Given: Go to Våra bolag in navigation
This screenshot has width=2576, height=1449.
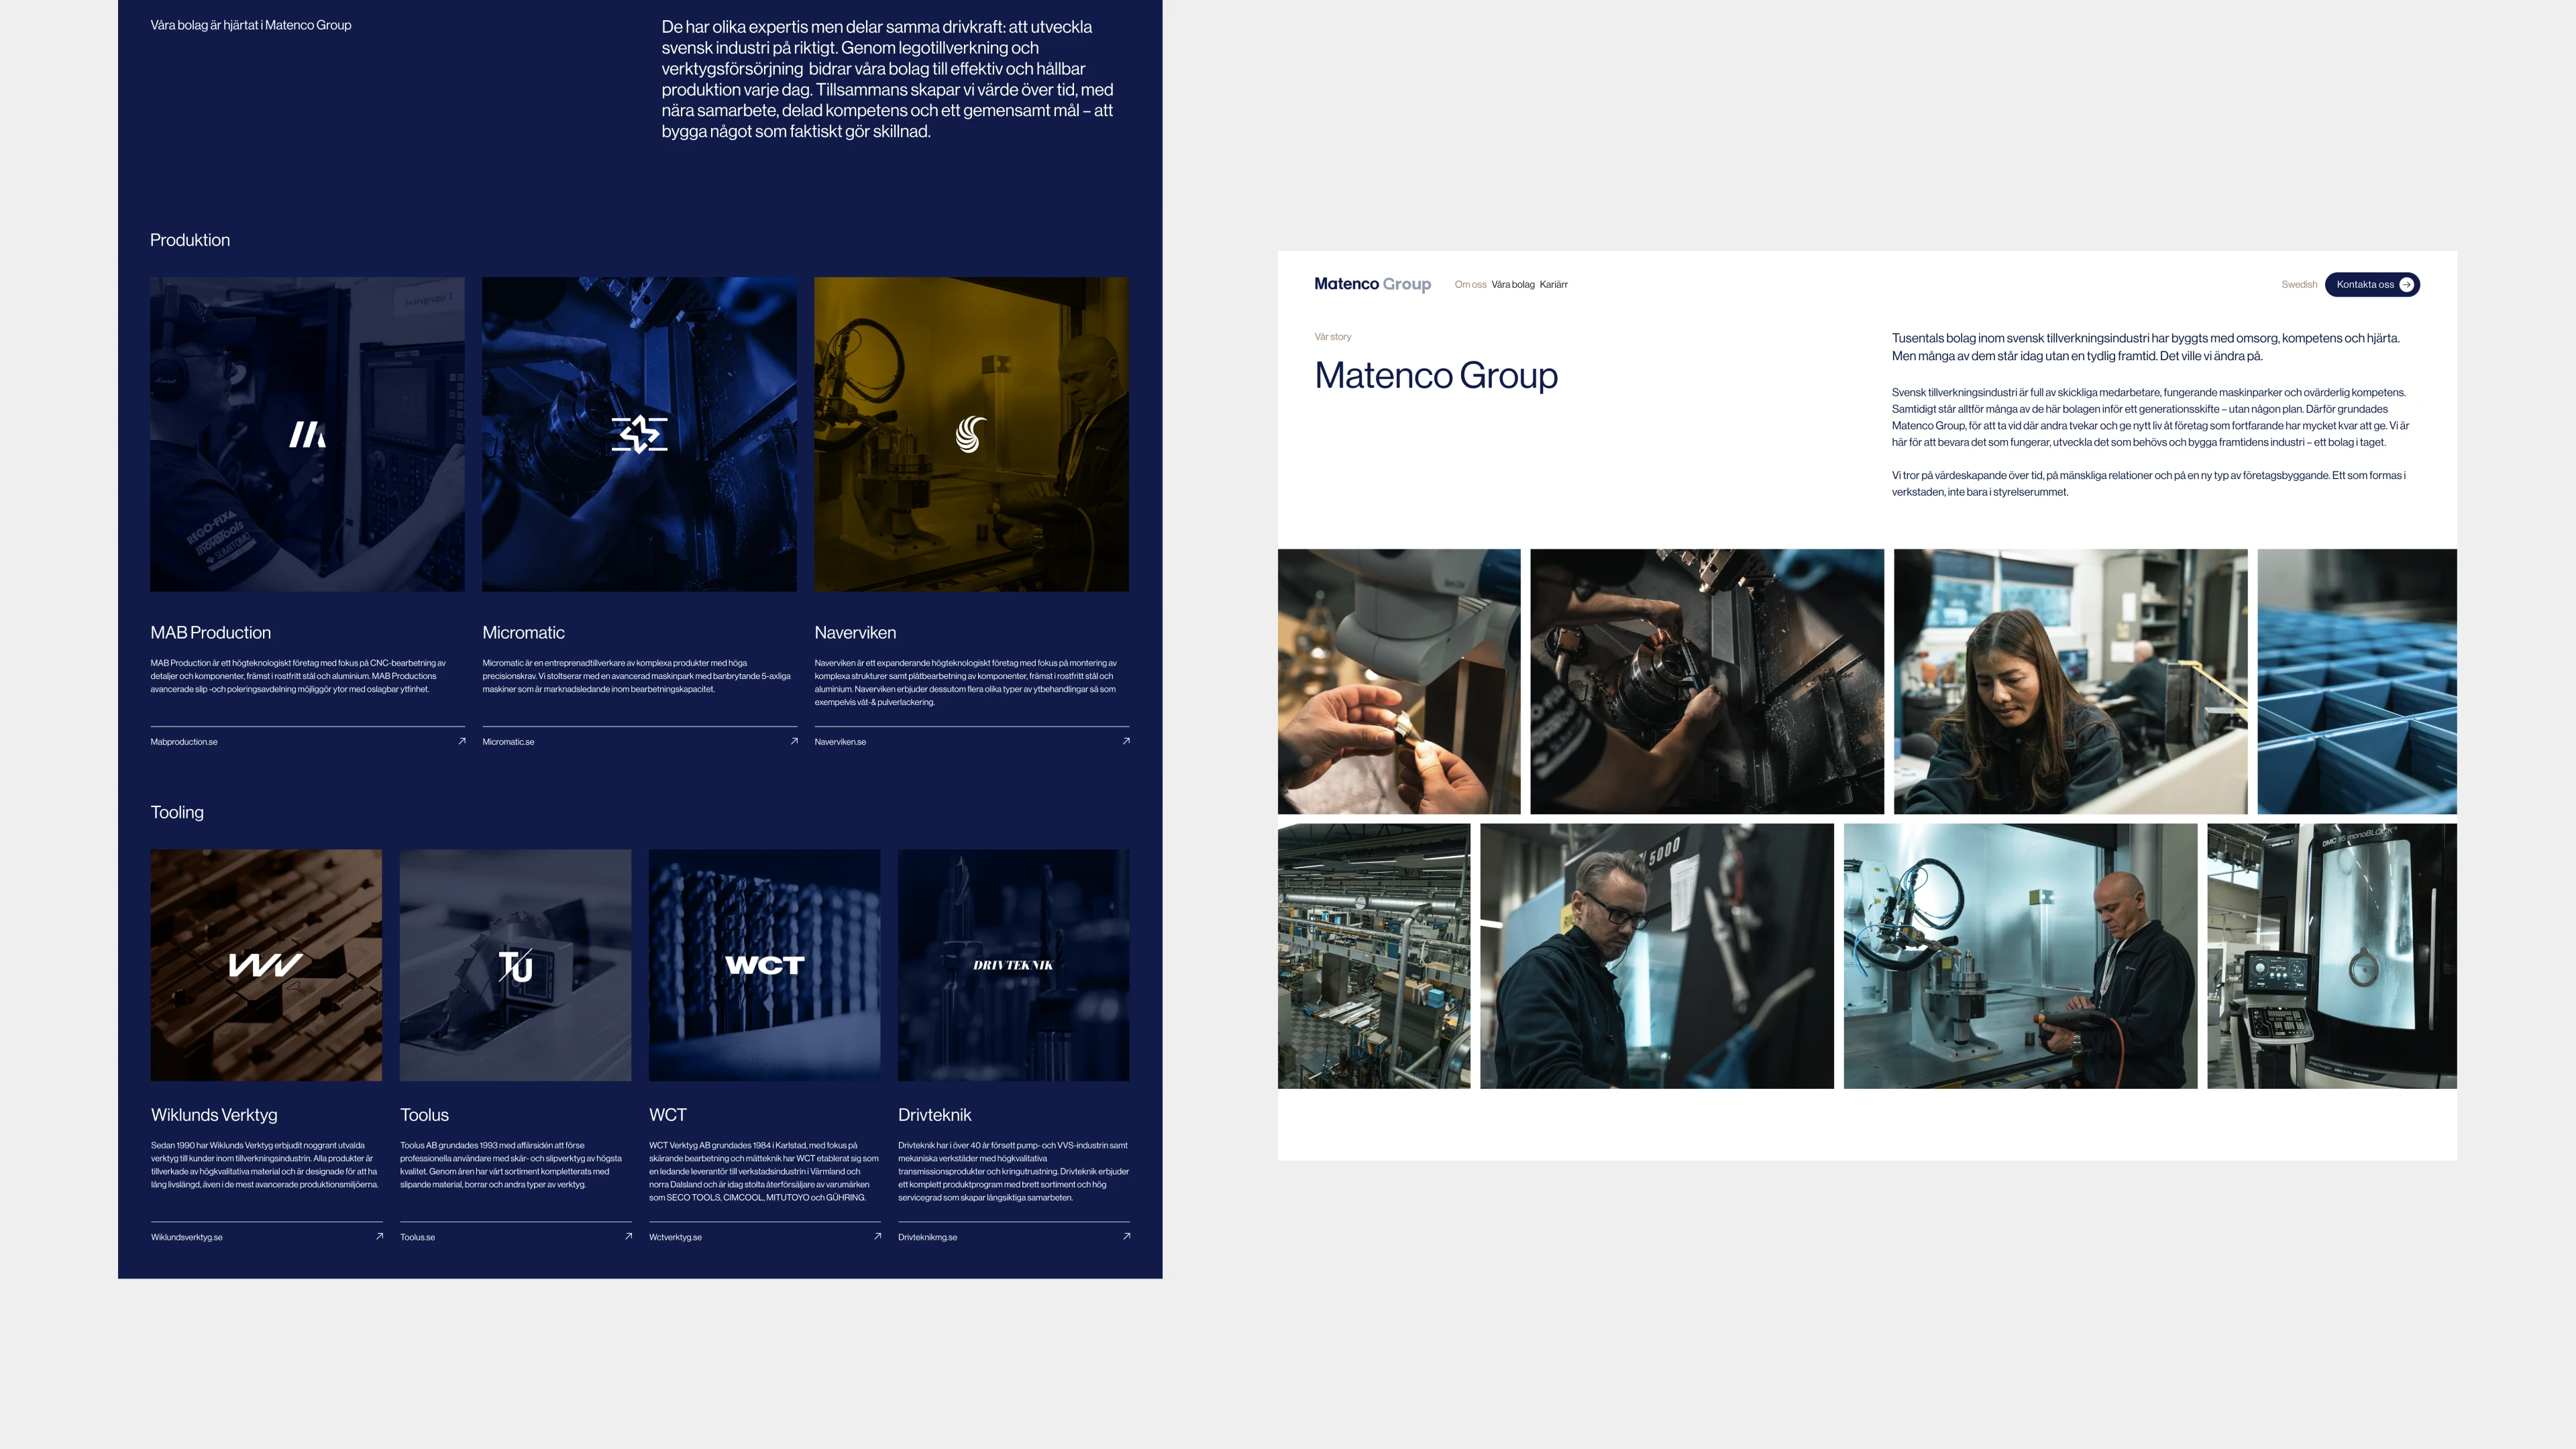Looking at the screenshot, I should pos(1512,285).
